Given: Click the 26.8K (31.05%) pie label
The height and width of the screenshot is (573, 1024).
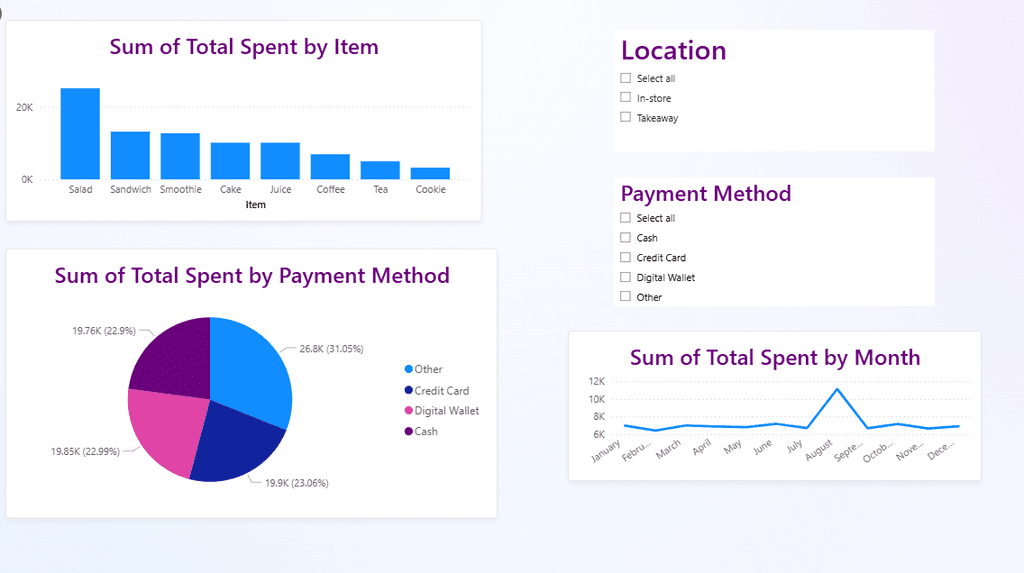Looking at the screenshot, I should [x=331, y=349].
